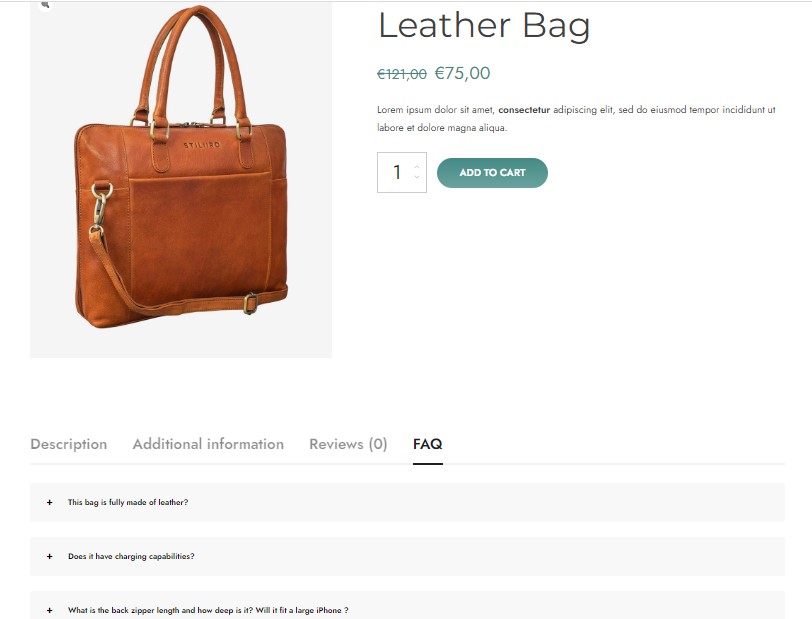Click "This bag is fully made of leather?" text
Viewport: 812px width, 619px height.
click(128, 502)
